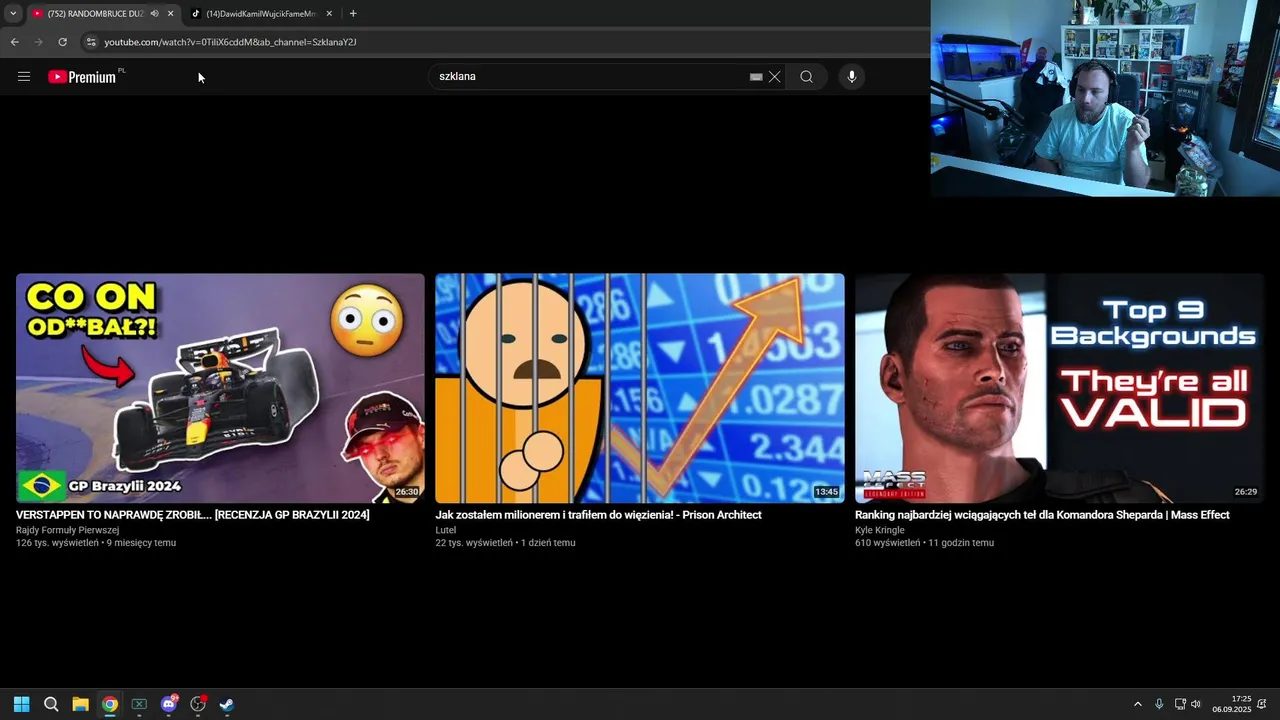This screenshot has height=720, width=1280.
Task: Submit search with the magnifier button
Action: click(806, 77)
